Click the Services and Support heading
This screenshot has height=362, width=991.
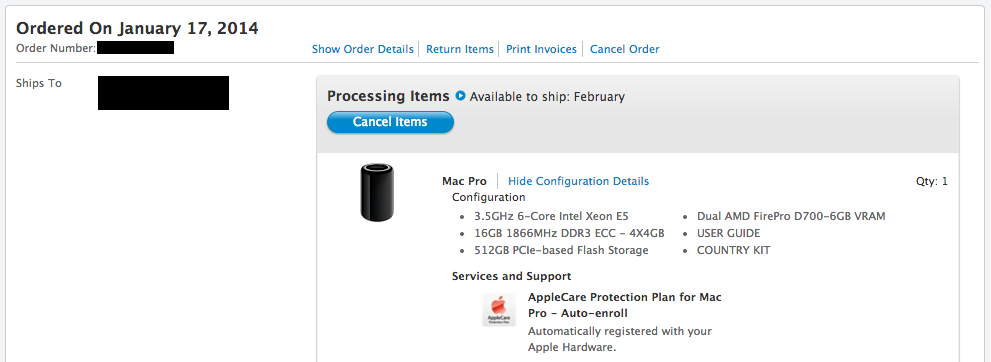(511, 276)
